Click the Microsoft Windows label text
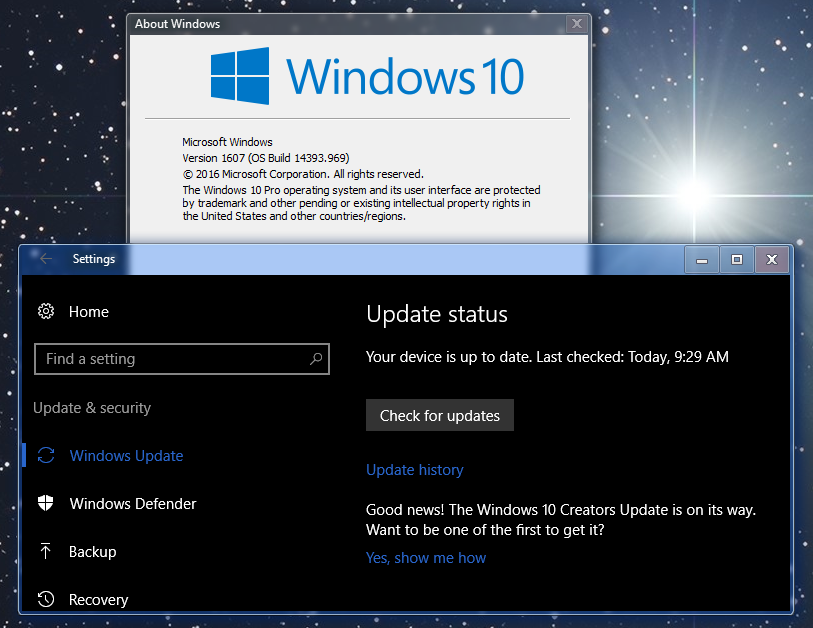The height and width of the screenshot is (628, 813). tap(227, 142)
